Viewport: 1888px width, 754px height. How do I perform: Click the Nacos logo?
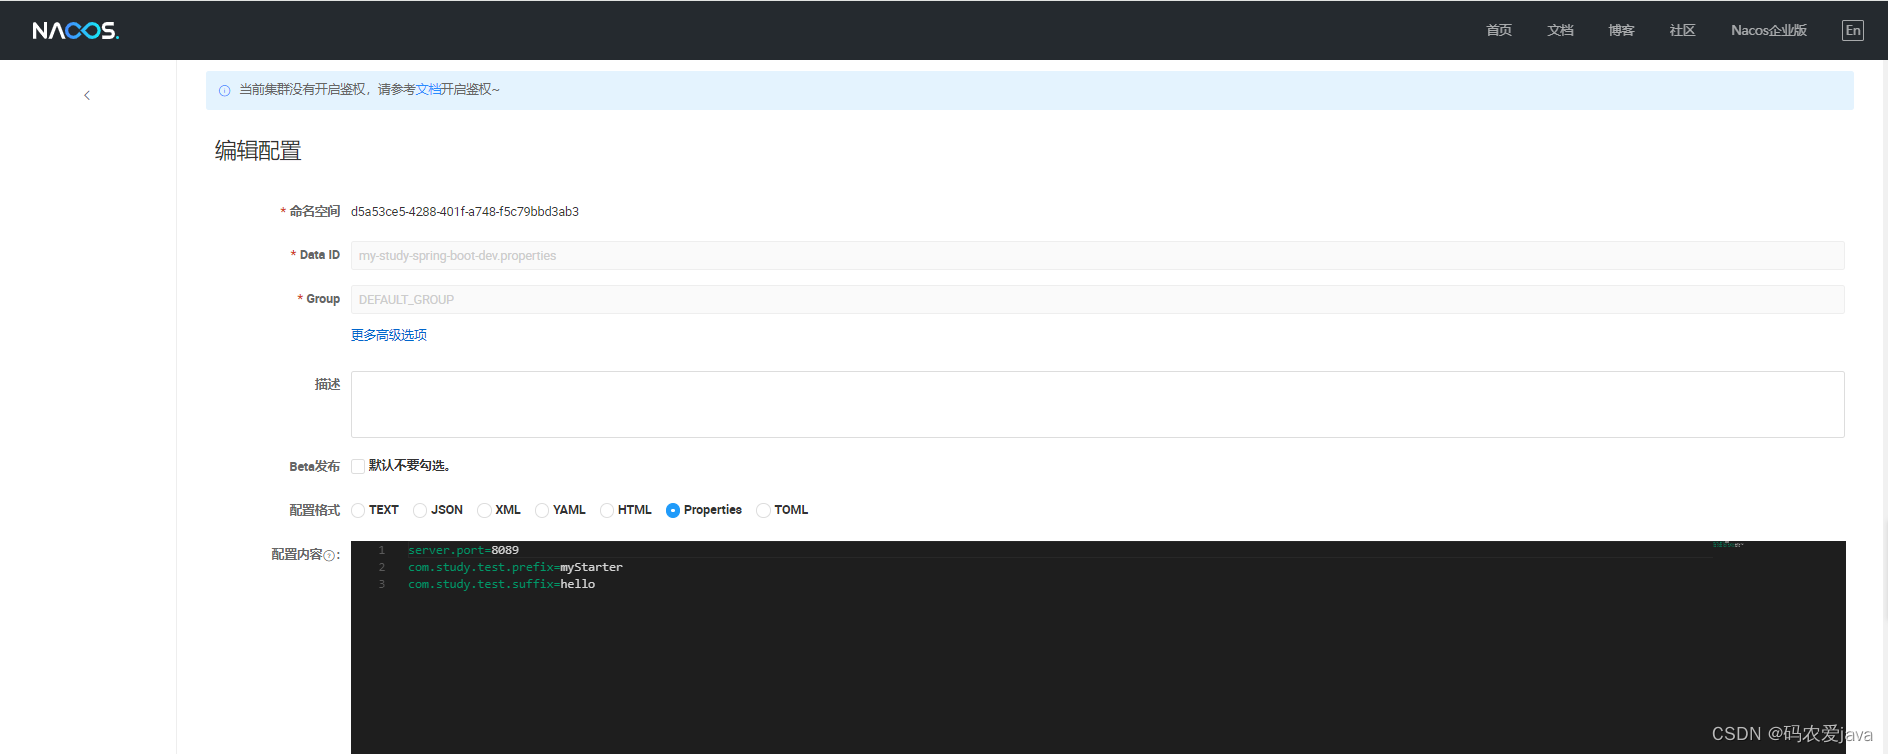76,31
